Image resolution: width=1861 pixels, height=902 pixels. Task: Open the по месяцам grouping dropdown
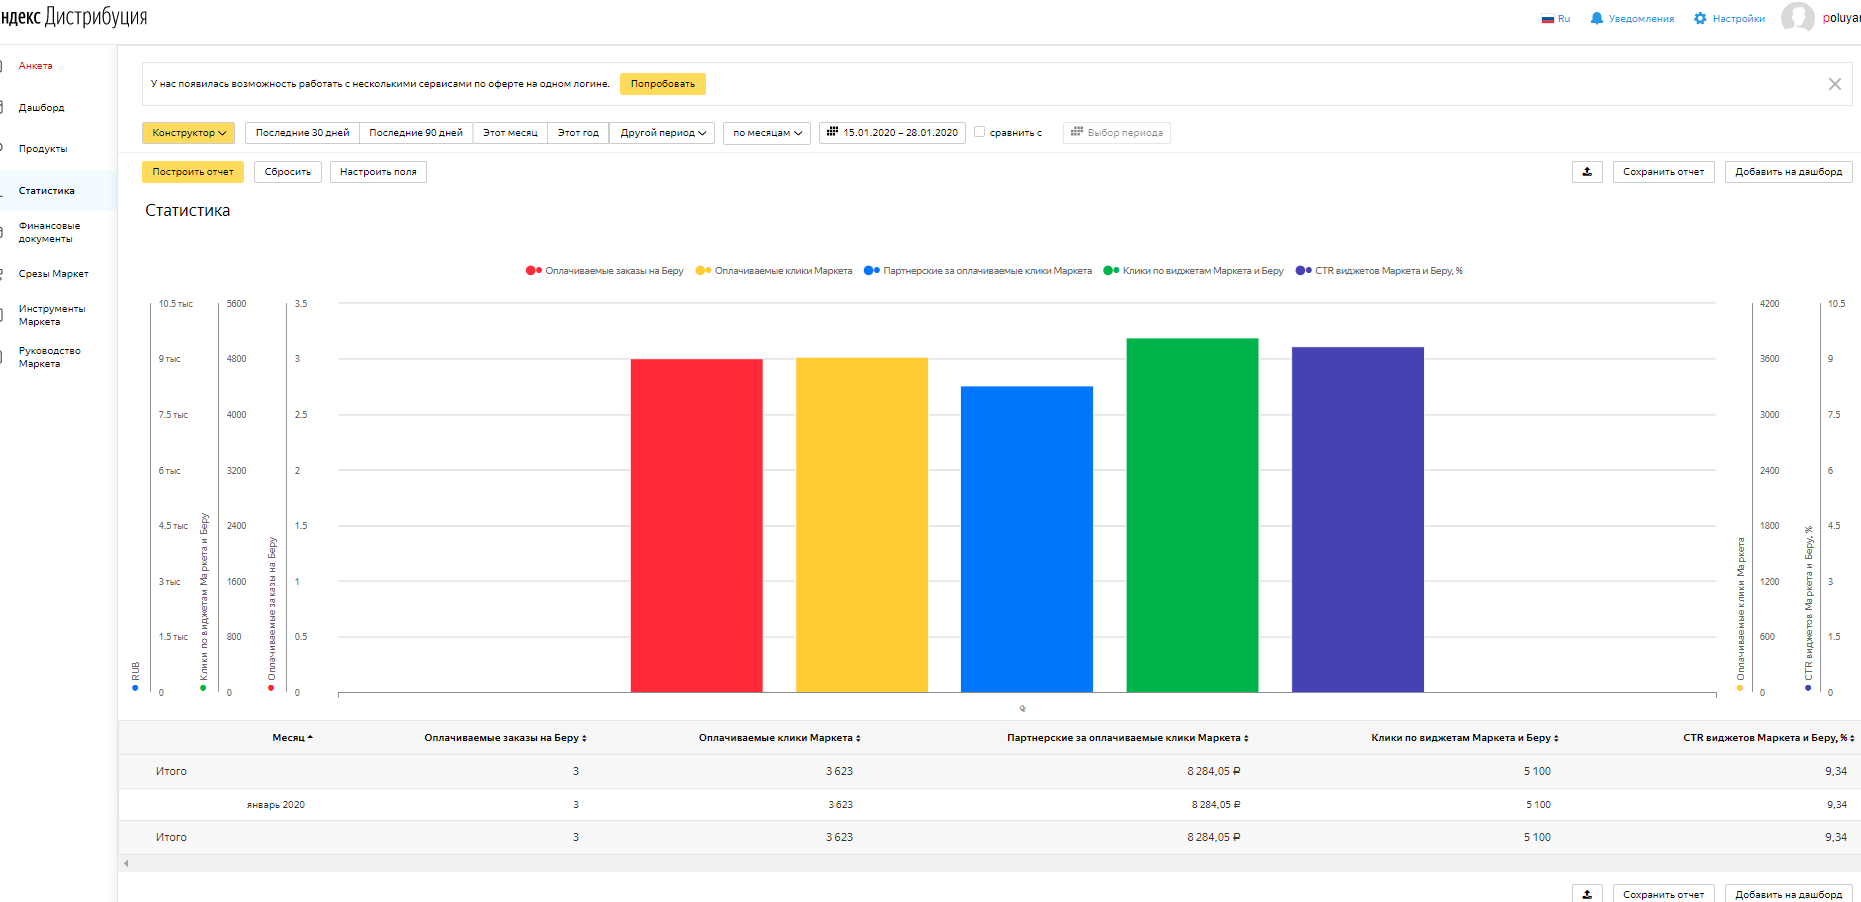(x=766, y=133)
